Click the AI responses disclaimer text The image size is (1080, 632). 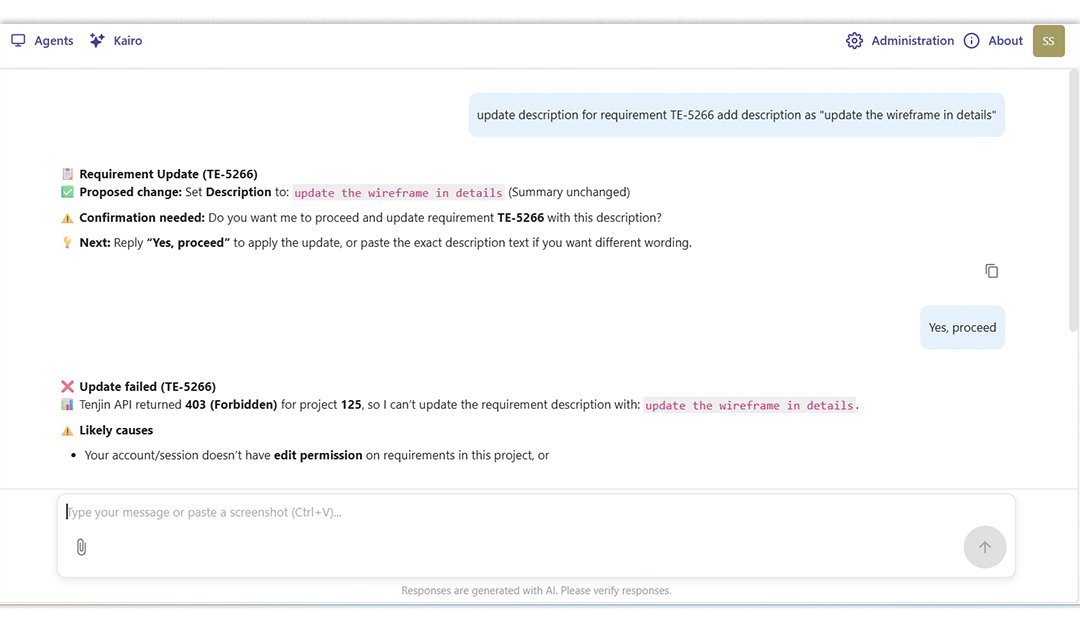pyautogui.click(x=537, y=591)
